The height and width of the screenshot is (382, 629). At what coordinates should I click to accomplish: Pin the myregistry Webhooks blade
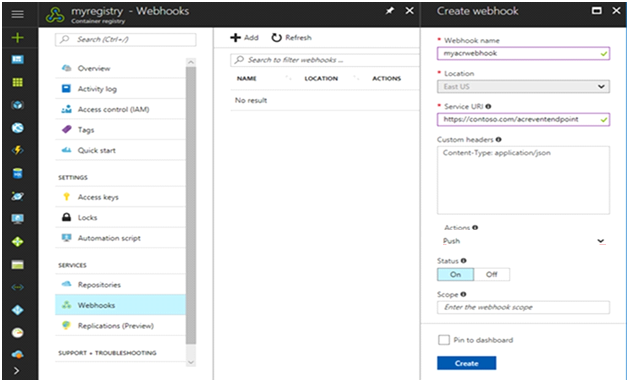pyautogui.click(x=390, y=11)
